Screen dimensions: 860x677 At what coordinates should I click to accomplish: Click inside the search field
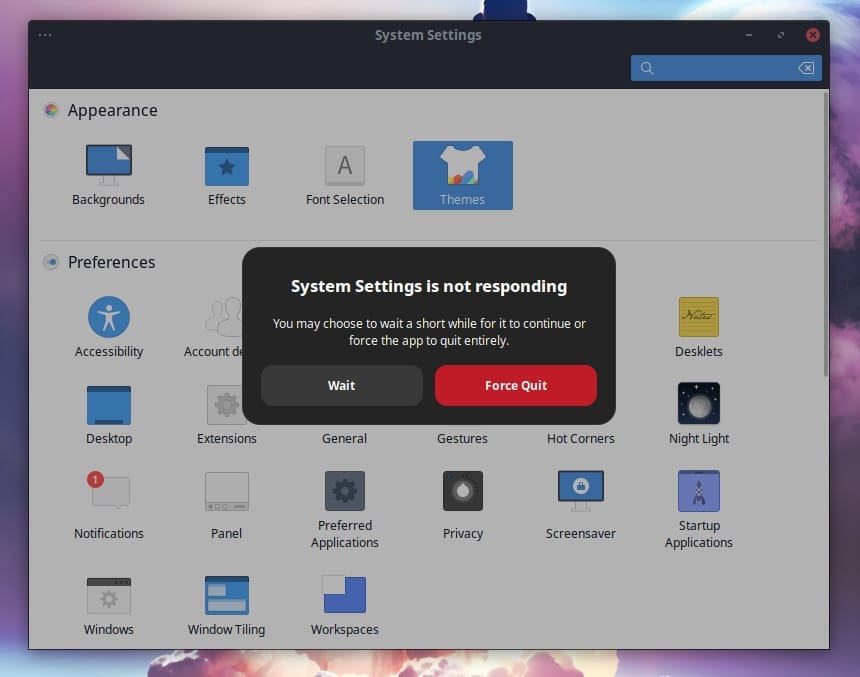pos(720,67)
